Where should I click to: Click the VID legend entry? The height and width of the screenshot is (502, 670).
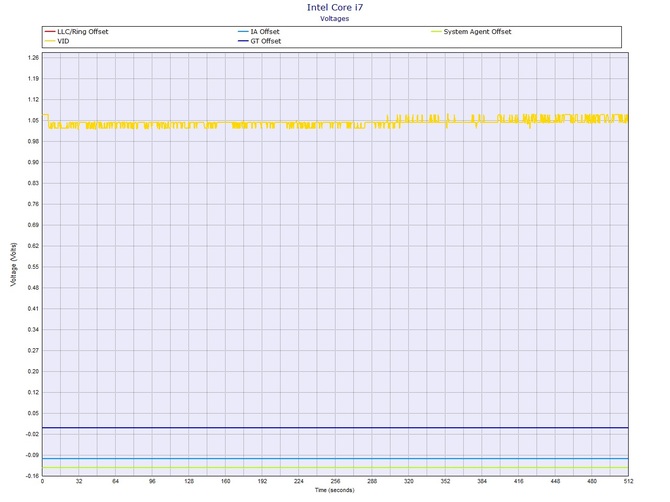tap(57, 41)
